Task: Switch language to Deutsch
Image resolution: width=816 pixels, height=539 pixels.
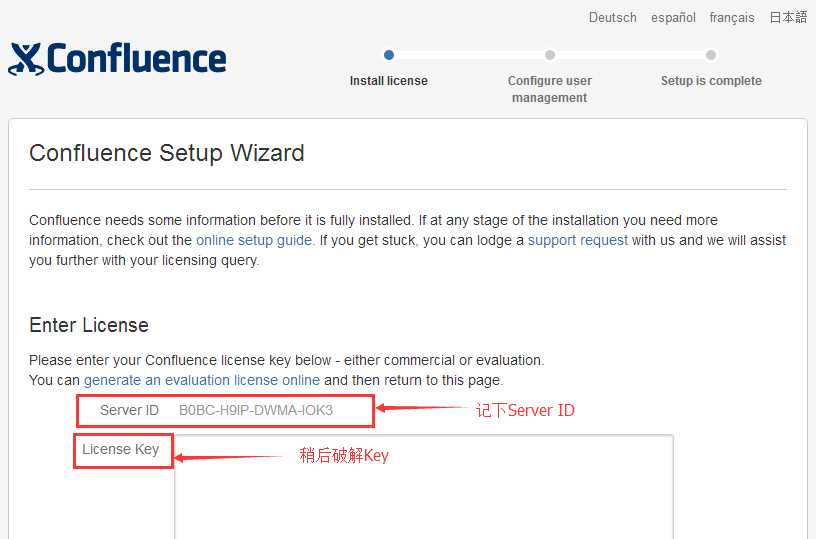Action: tap(613, 18)
